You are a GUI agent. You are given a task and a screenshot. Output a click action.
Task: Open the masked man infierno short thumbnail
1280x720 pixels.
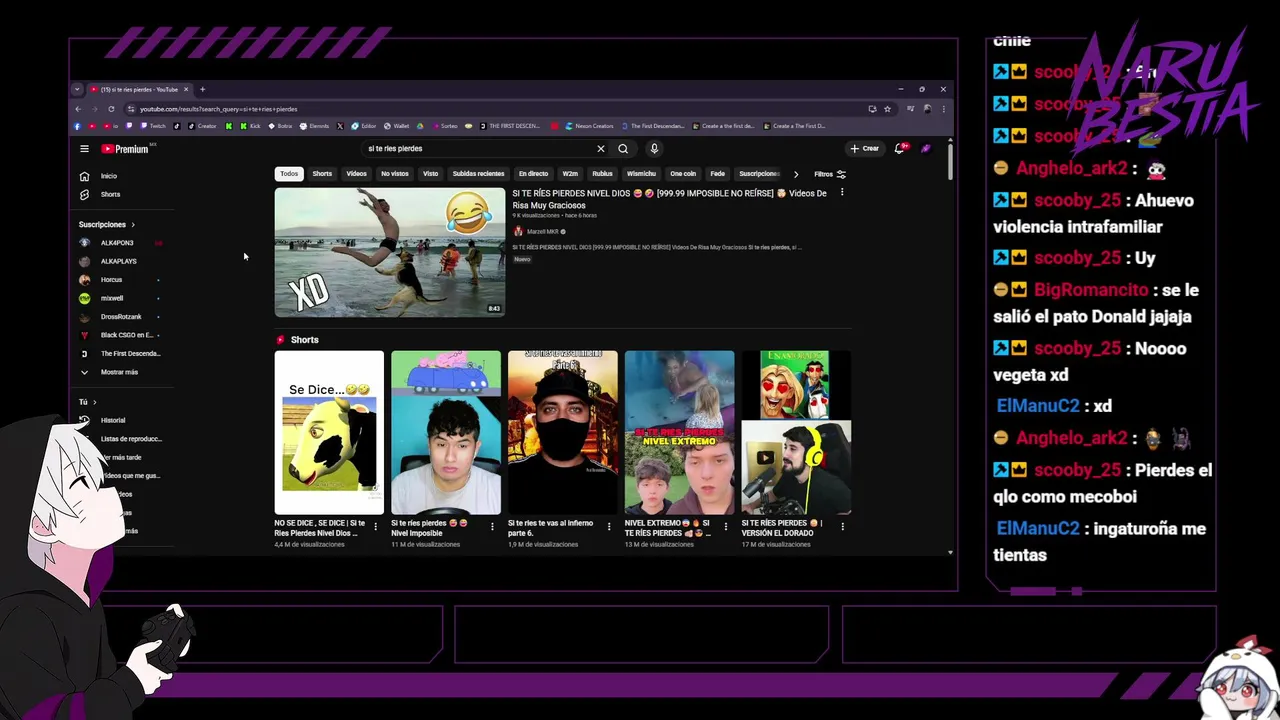(563, 432)
